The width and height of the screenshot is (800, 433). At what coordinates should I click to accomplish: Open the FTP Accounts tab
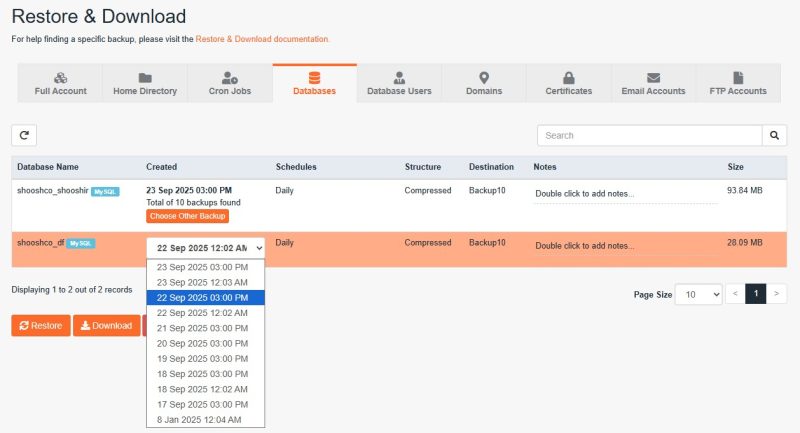738,83
